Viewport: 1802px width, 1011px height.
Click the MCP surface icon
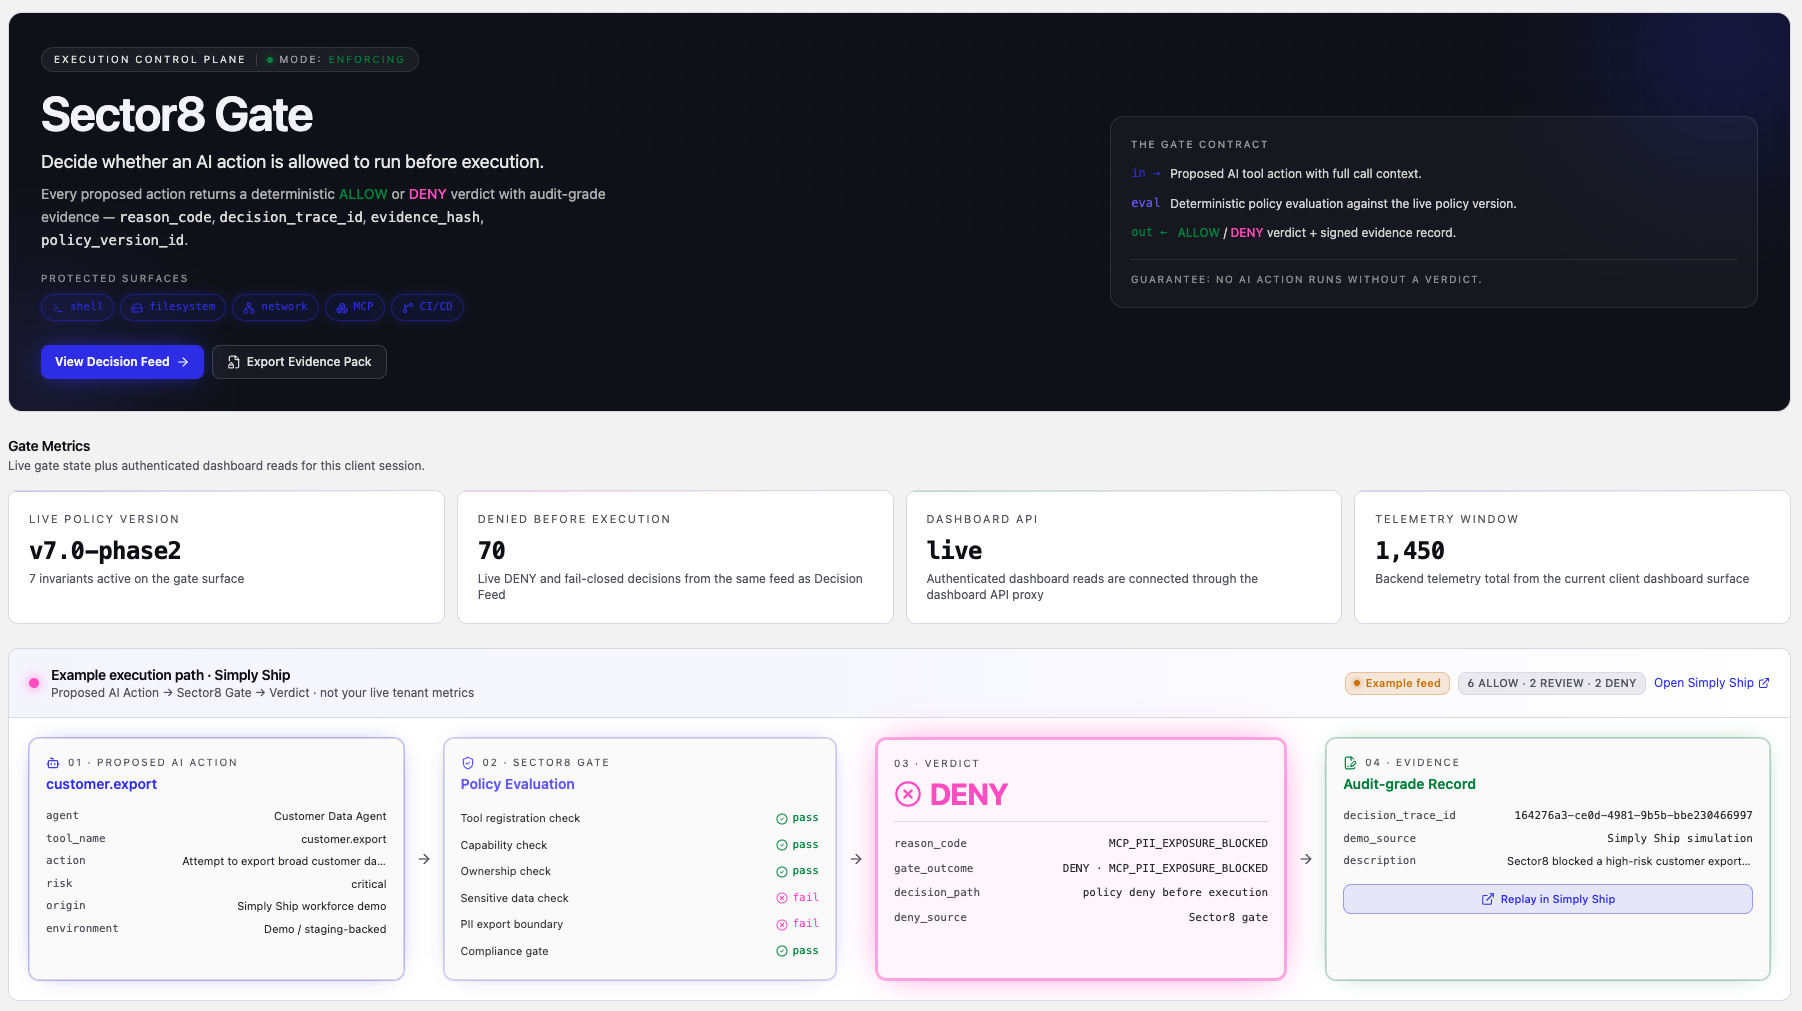(x=342, y=307)
